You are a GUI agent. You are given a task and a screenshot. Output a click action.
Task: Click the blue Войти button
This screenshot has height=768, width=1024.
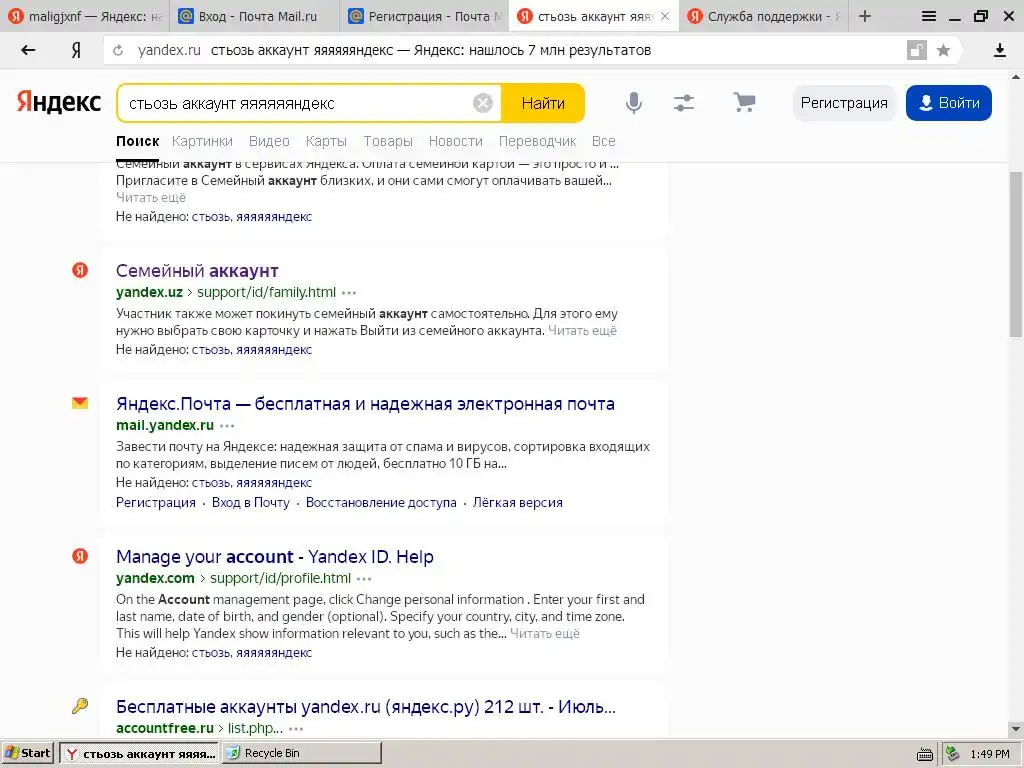(x=948, y=103)
